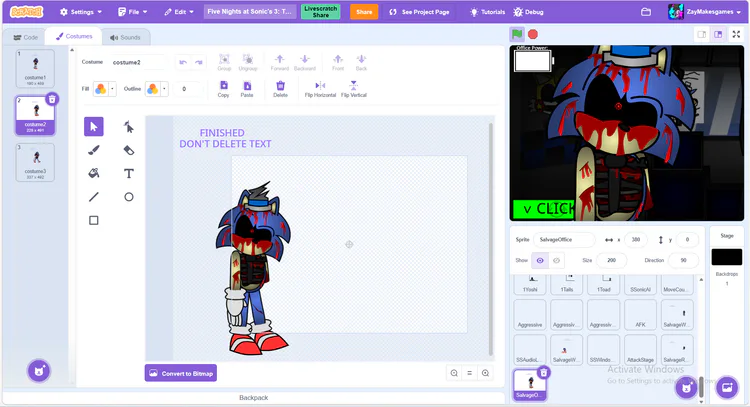This screenshot has width=750, height=407.
Task: Select costume3 thumbnail
Action: coord(35,162)
